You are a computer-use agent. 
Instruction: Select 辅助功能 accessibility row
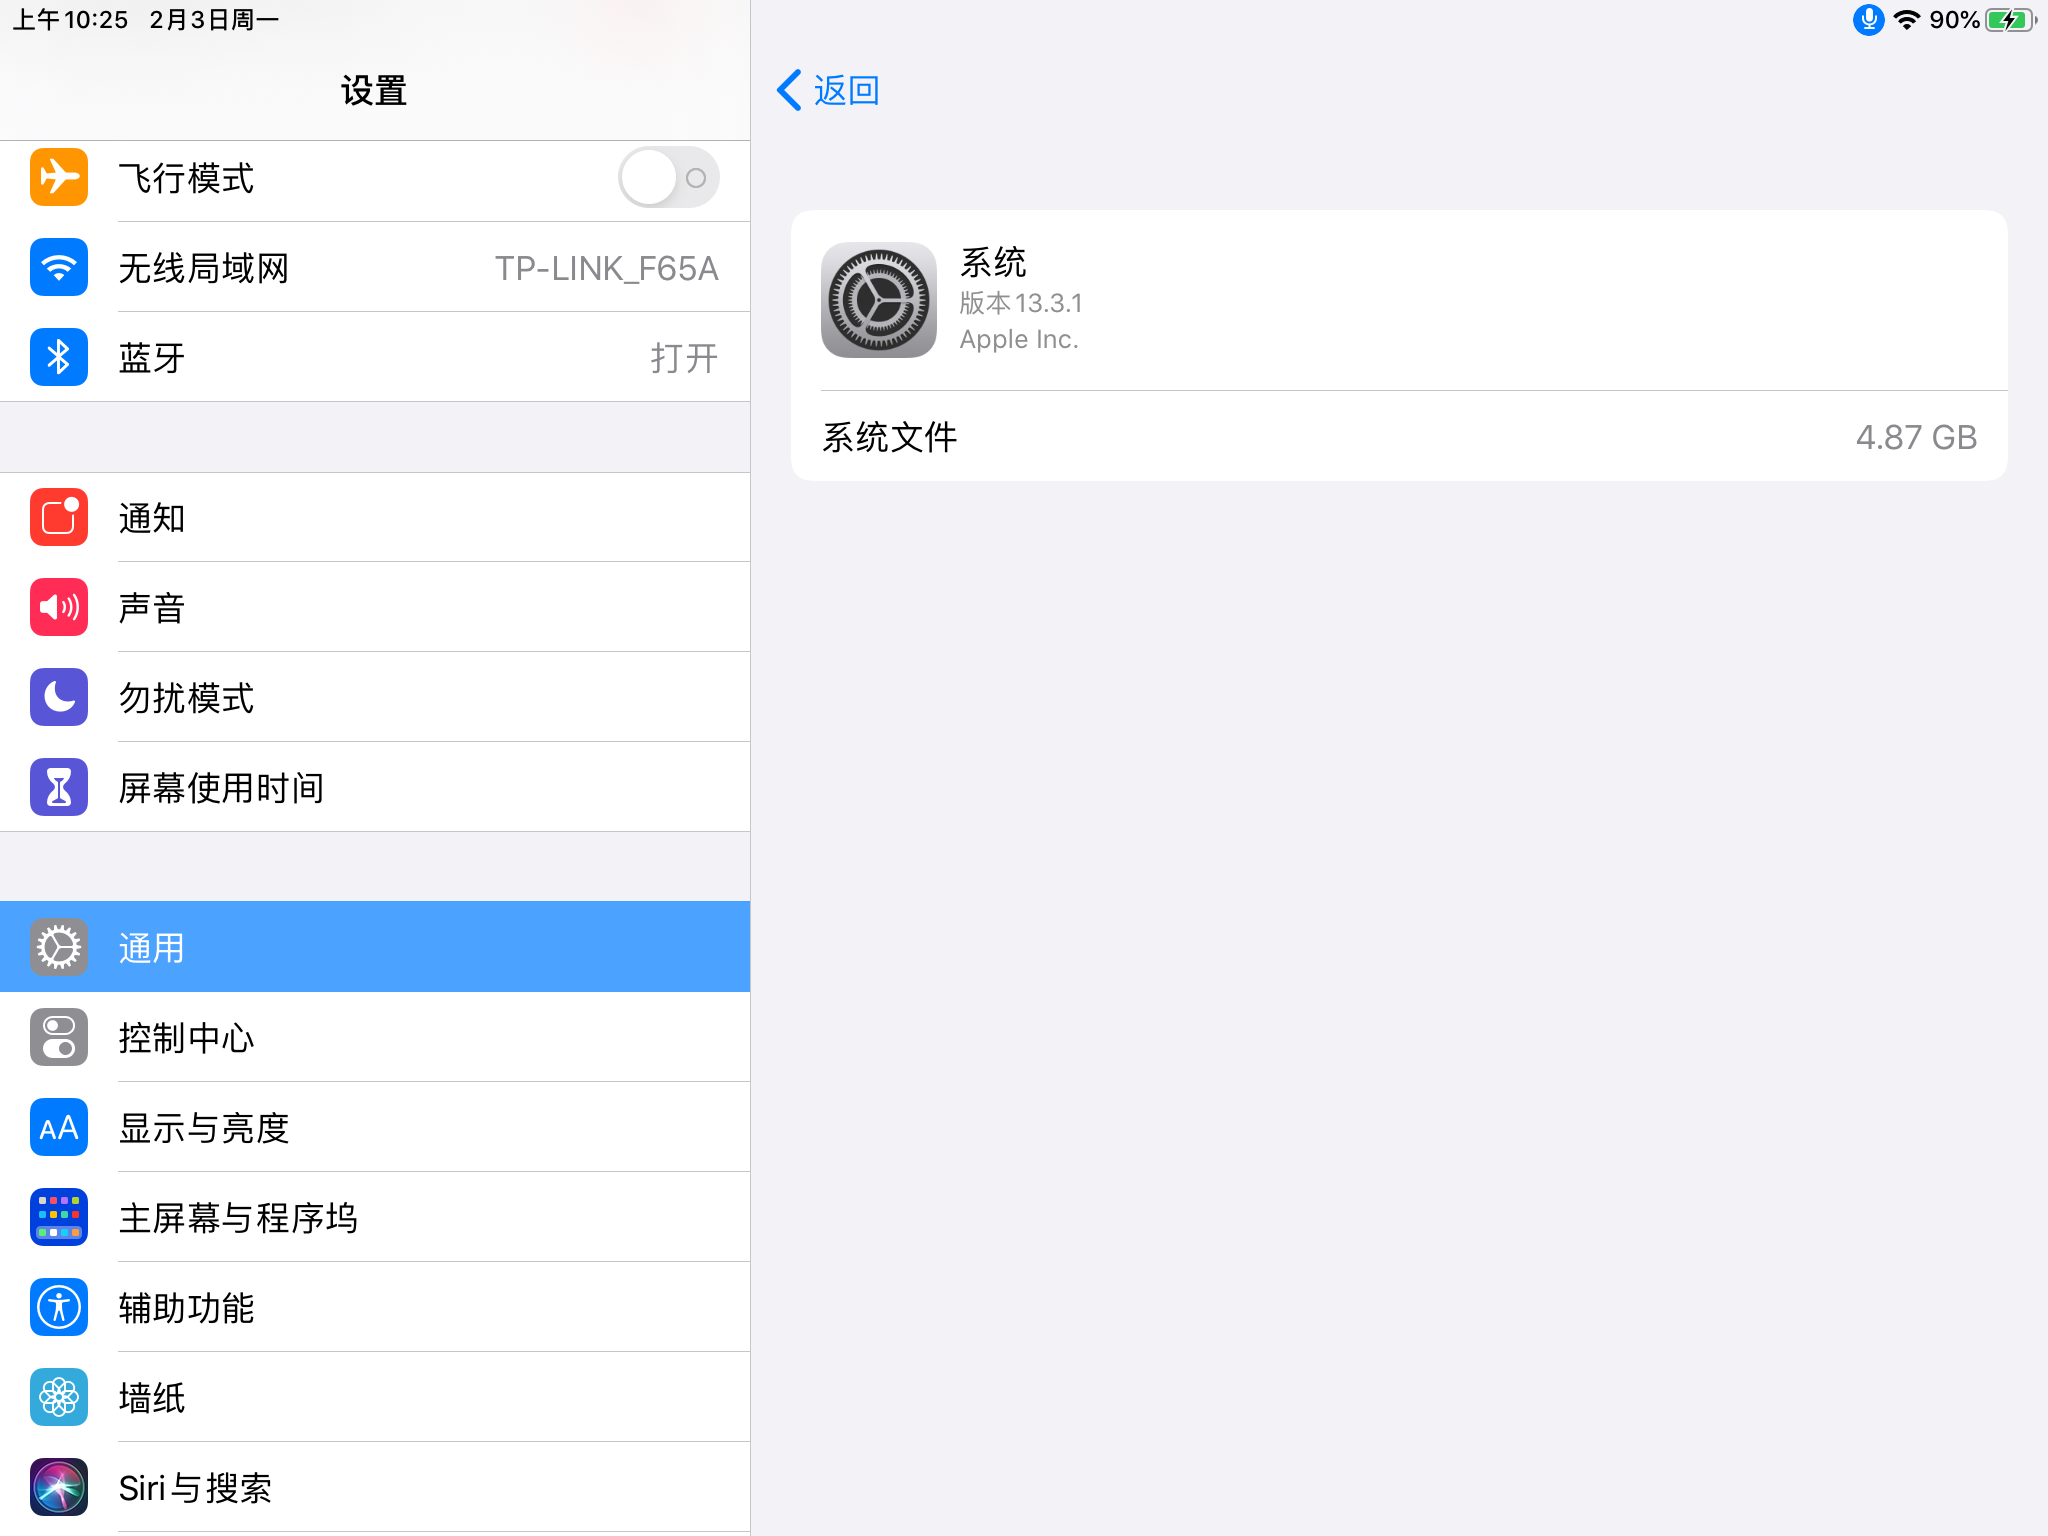click(375, 1307)
